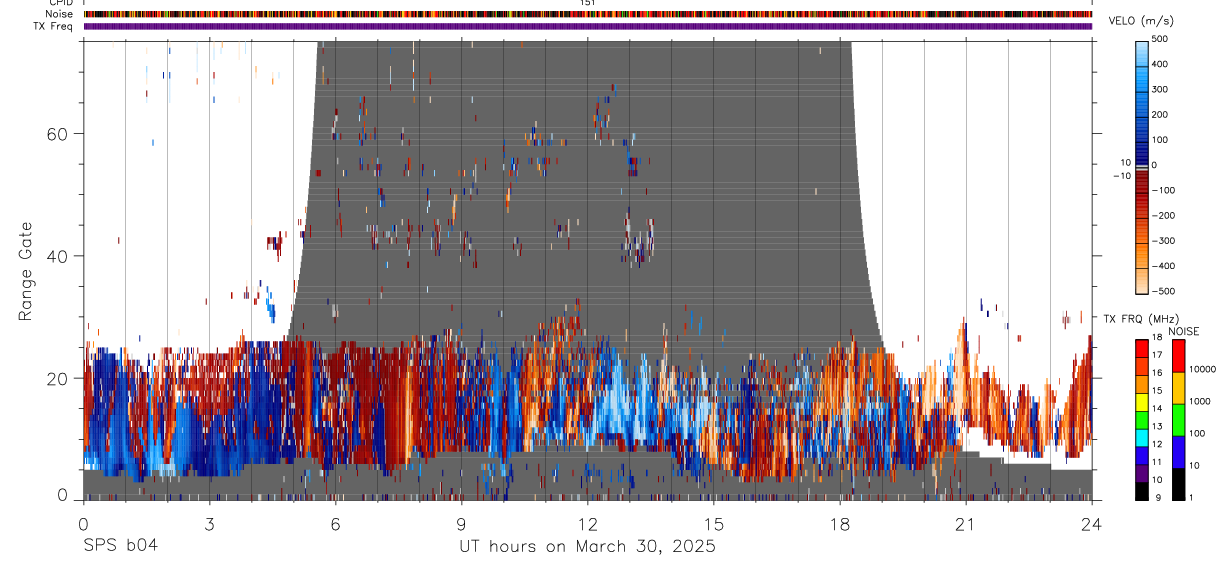Click the x-axis hour label 24

pos(1091,523)
